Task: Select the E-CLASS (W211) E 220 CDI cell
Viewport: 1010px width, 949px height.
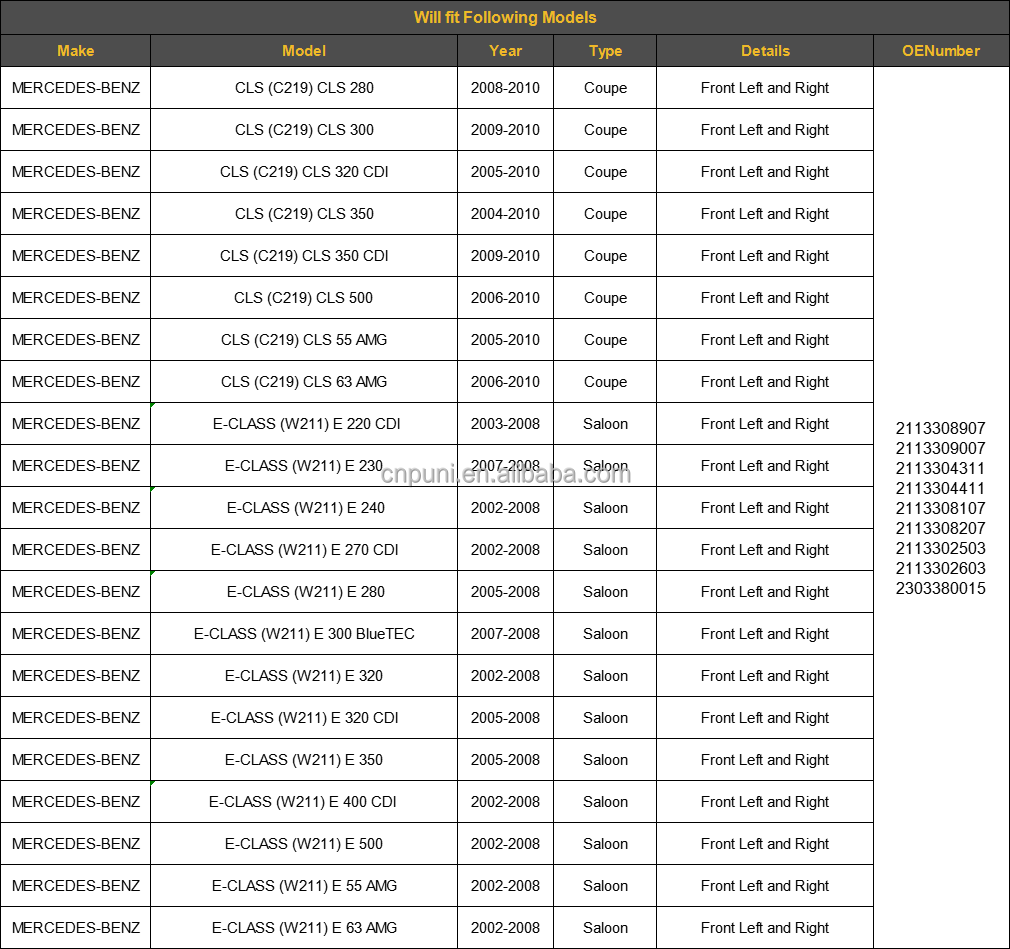Action: tap(304, 423)
